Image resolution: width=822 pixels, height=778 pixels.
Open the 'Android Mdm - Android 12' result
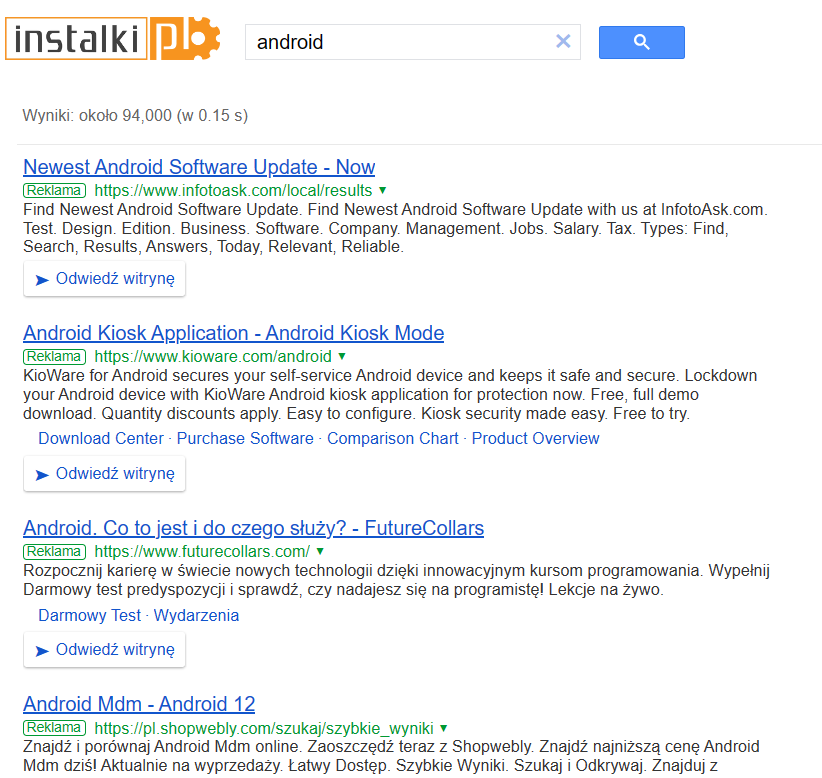pyautogui.click(x=139, y=704)
